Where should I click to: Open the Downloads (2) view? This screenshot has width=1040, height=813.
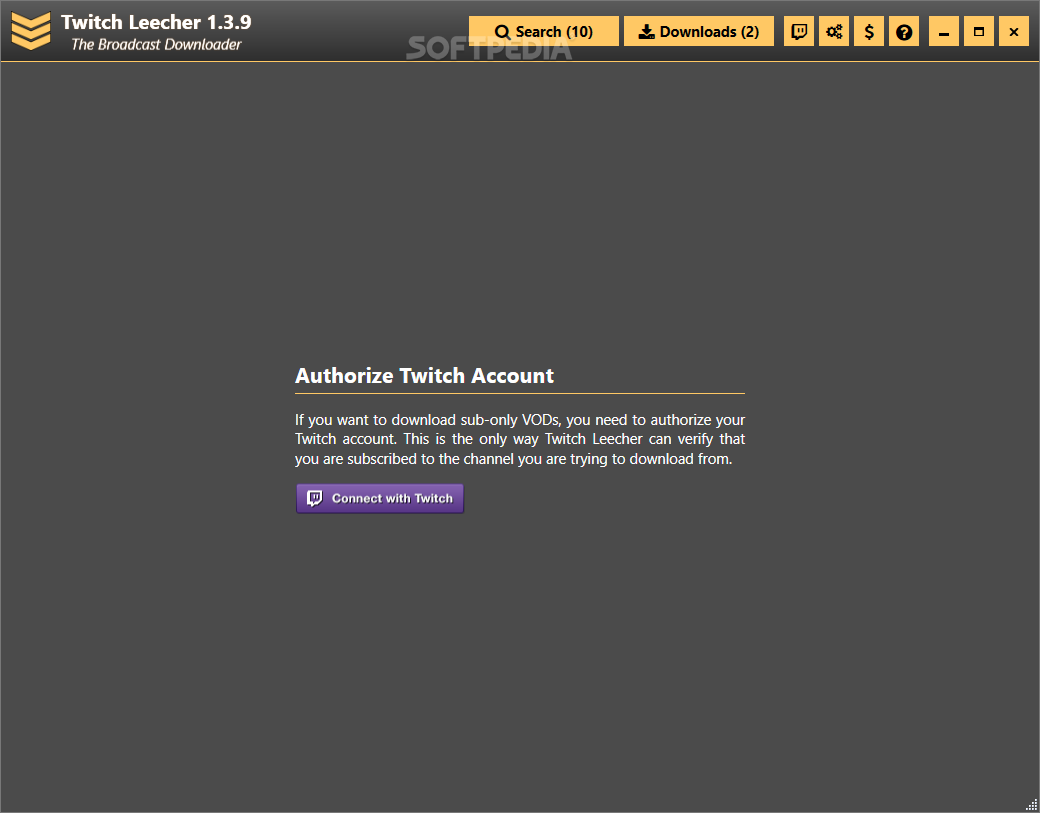tap(698, 31)
